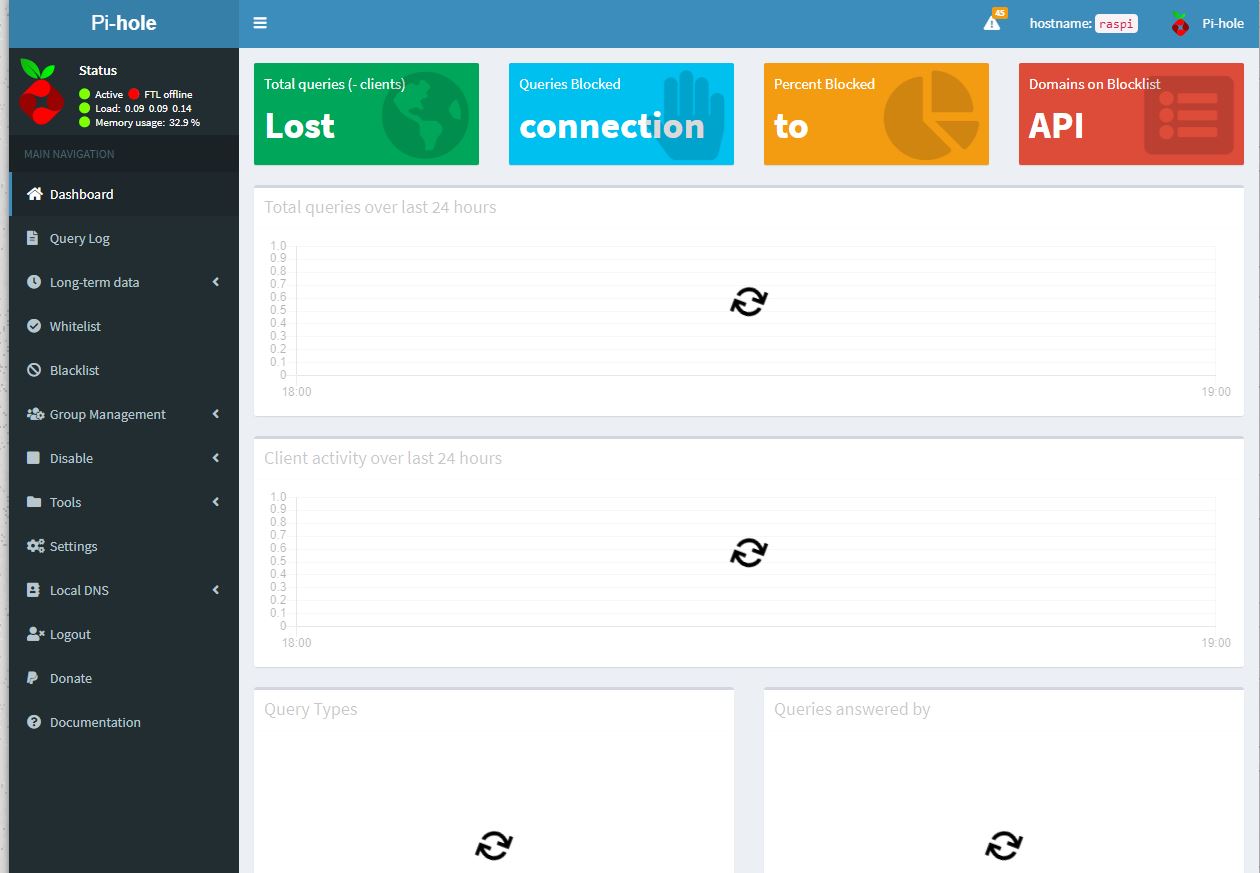Click the Local DNS address-book icon
Screen dimensions: 1260x873
click(34, 590)
